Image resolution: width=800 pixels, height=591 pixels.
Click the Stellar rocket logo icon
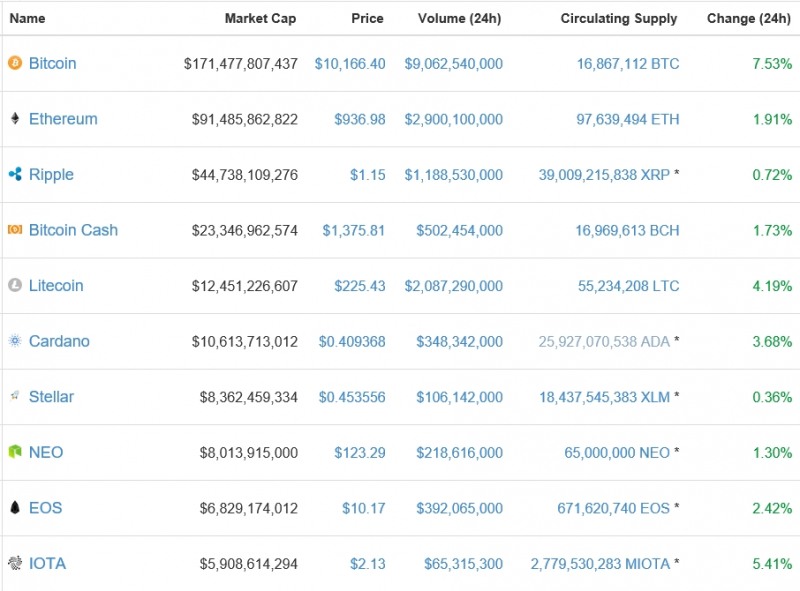point(14,397)
